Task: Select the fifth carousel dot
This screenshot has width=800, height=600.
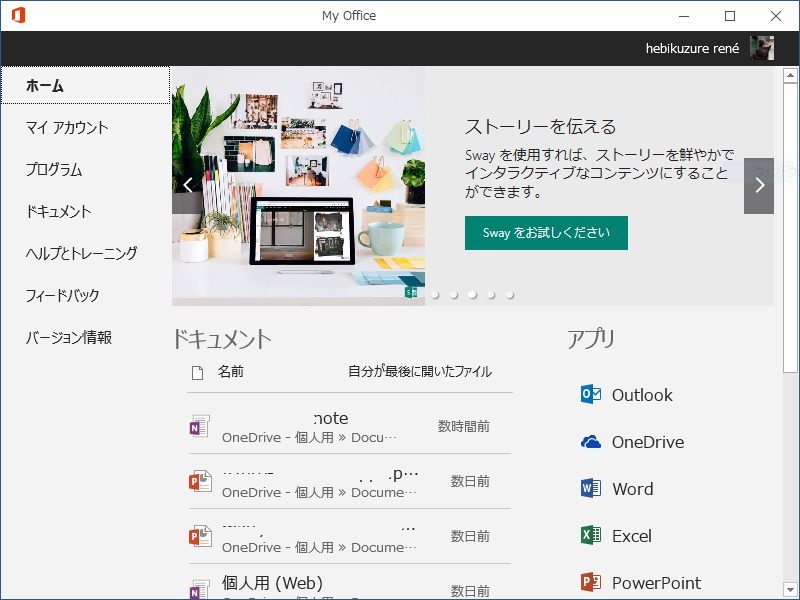Action: coord(510,294)
